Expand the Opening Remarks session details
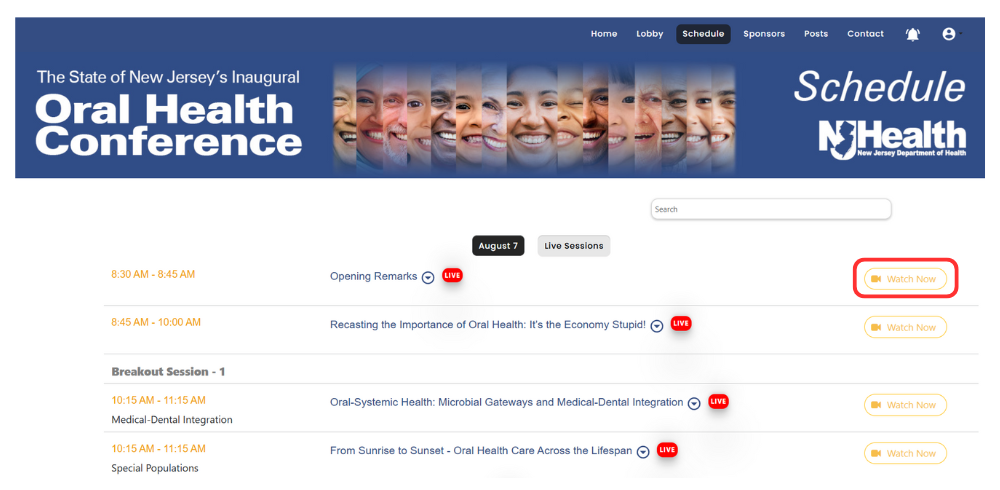 [x=428, y=278]
